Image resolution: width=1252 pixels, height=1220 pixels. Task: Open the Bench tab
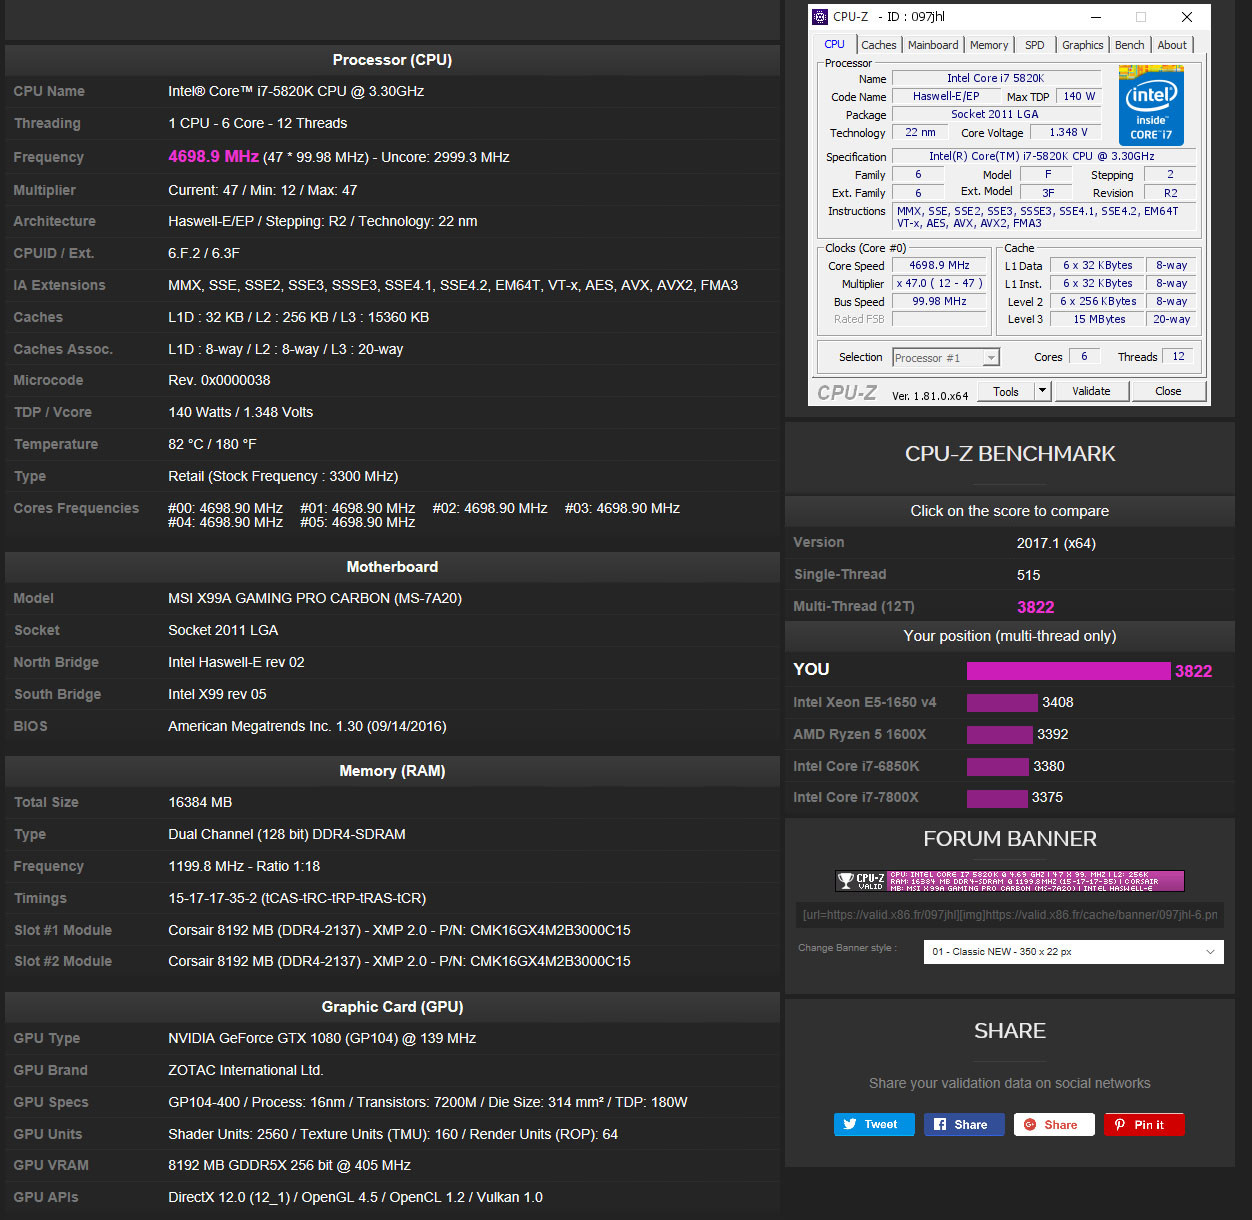point(1130,45)
